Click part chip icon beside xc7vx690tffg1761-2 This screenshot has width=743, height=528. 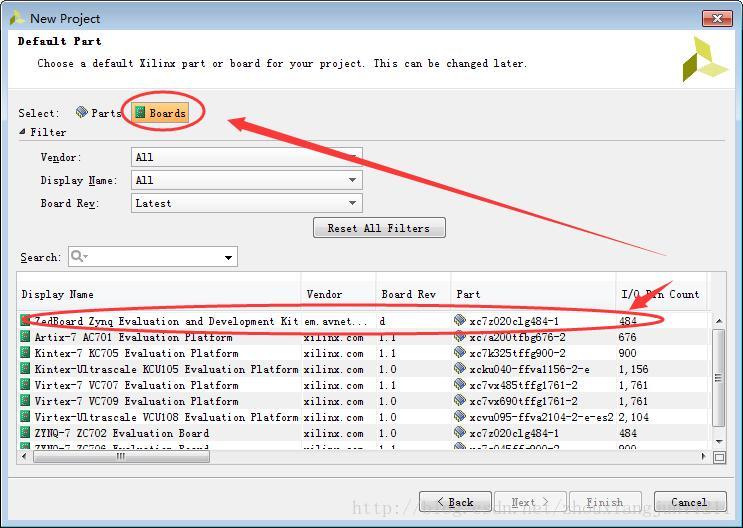tap(460, 401)
